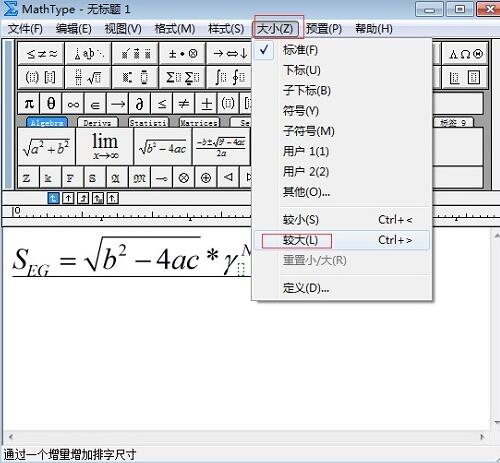Open the spaces and ellipses palette
500x463 pixels.
(88, 53)
